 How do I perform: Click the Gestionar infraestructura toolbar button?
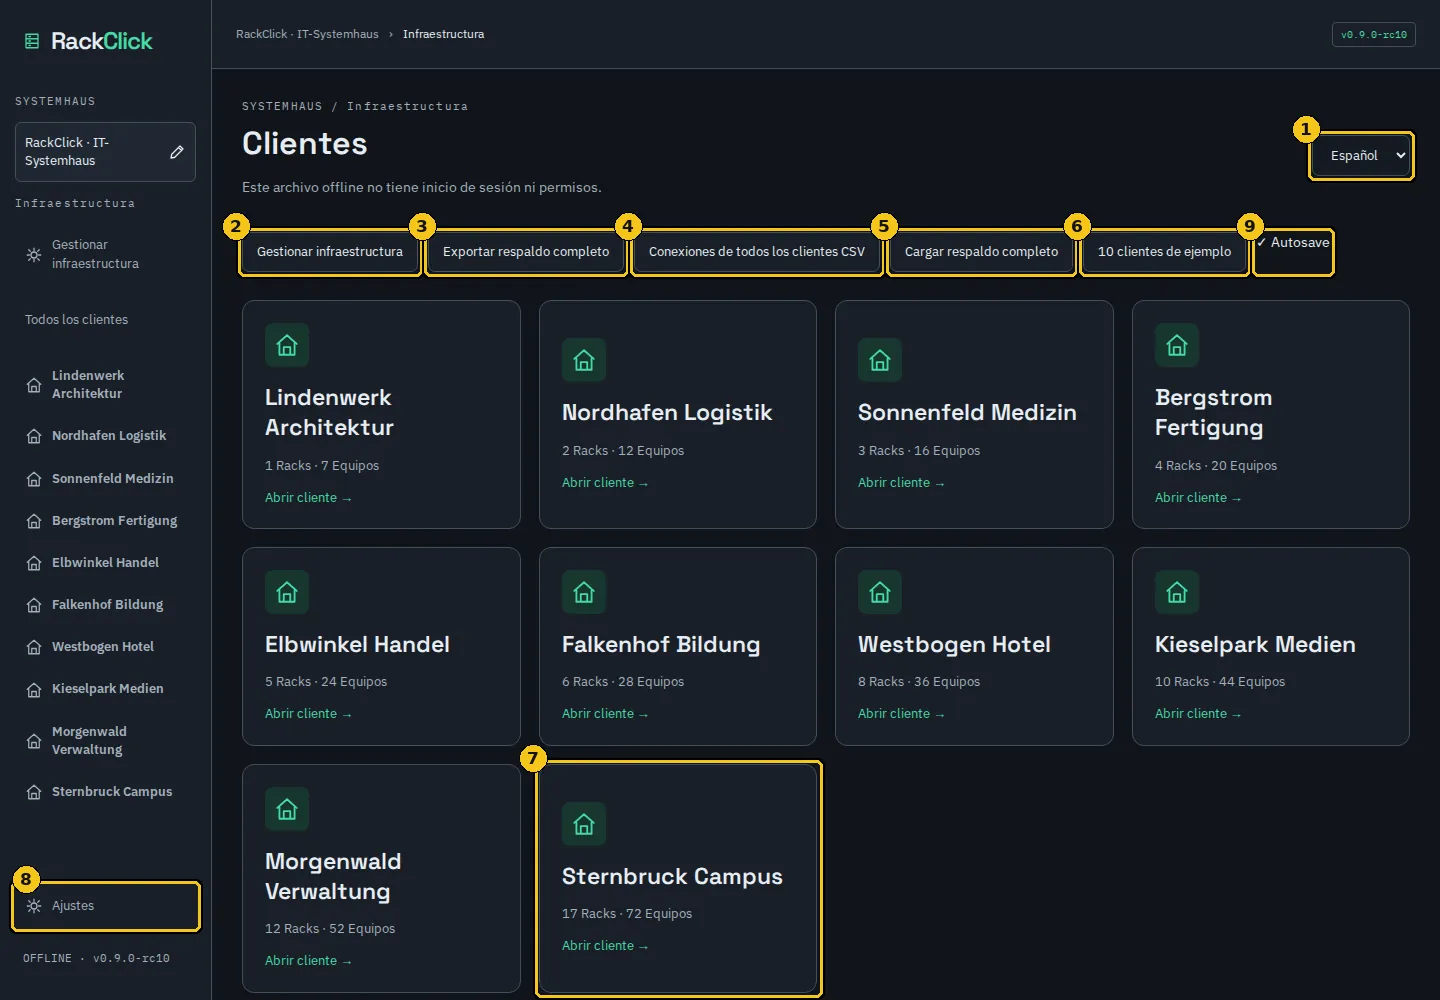point(330,252)
